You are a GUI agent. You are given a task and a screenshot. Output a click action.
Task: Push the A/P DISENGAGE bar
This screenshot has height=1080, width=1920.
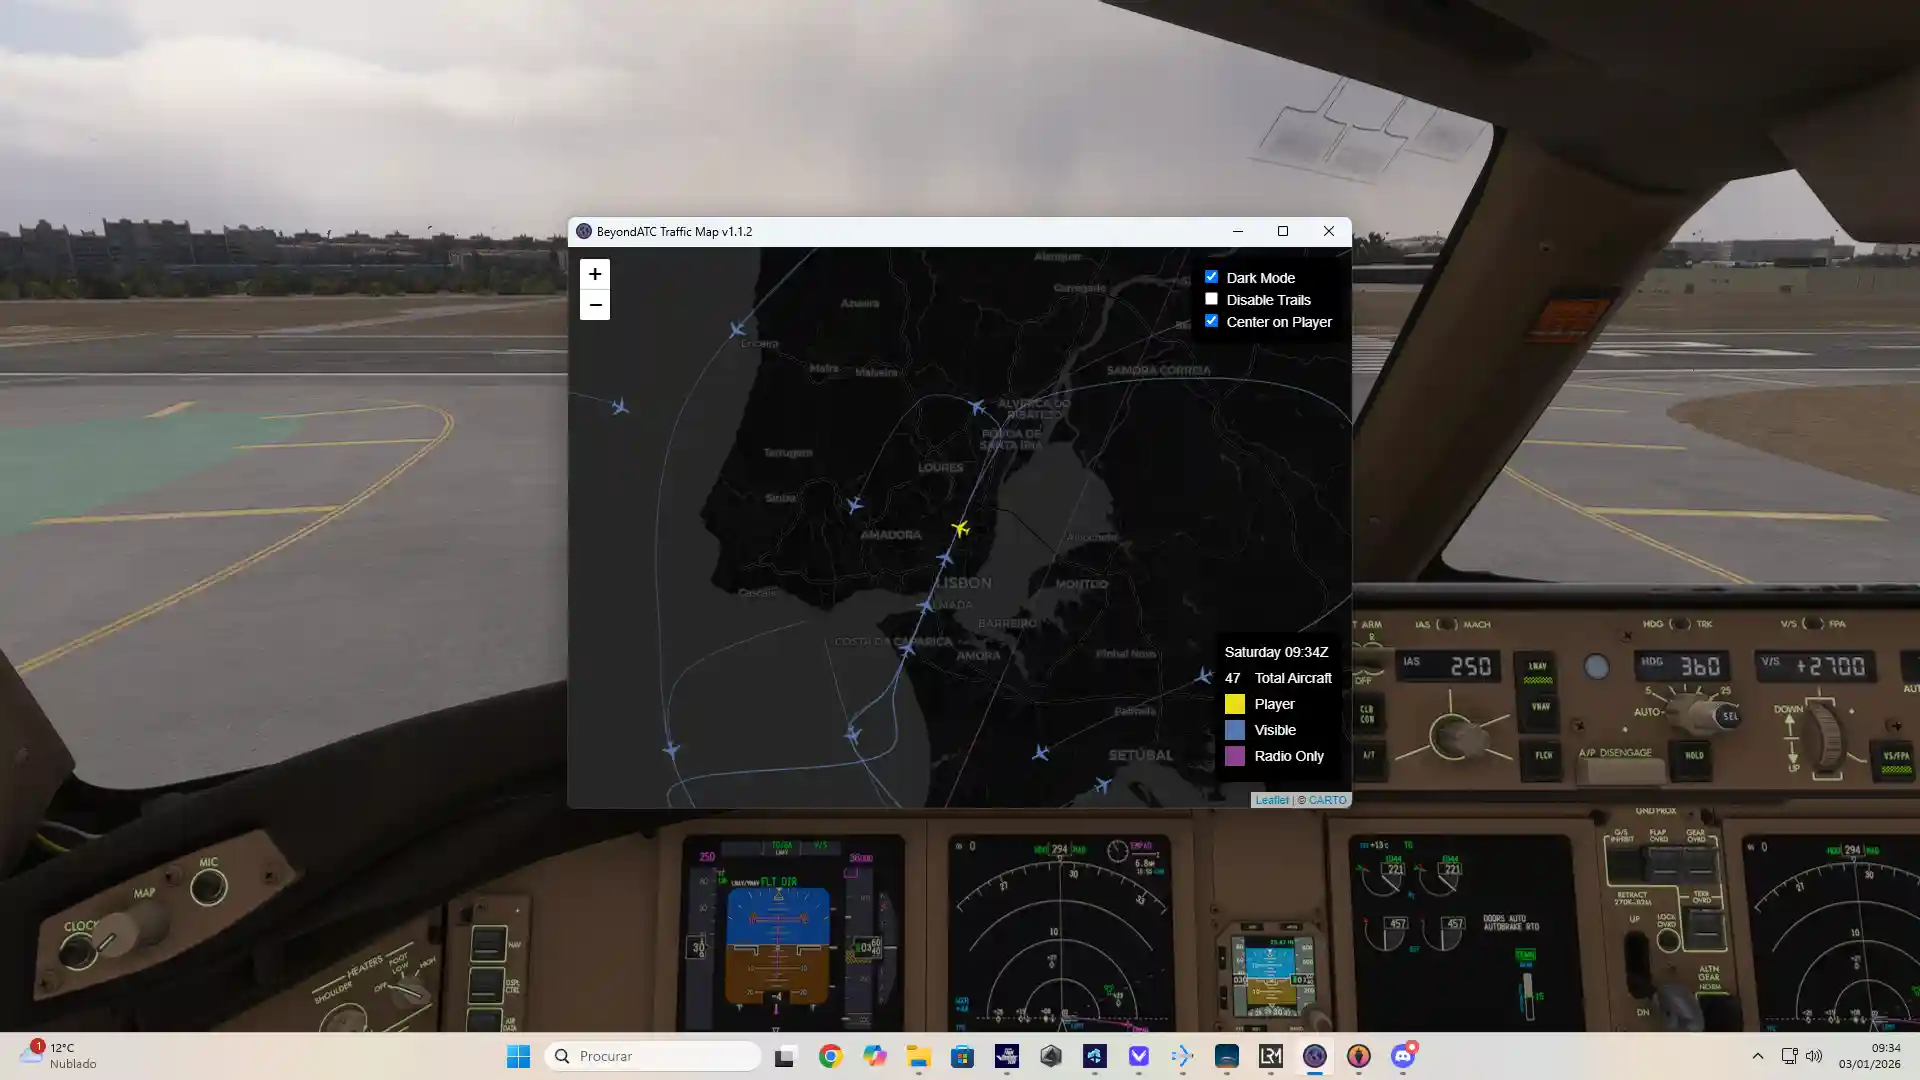coord(1620,771)
